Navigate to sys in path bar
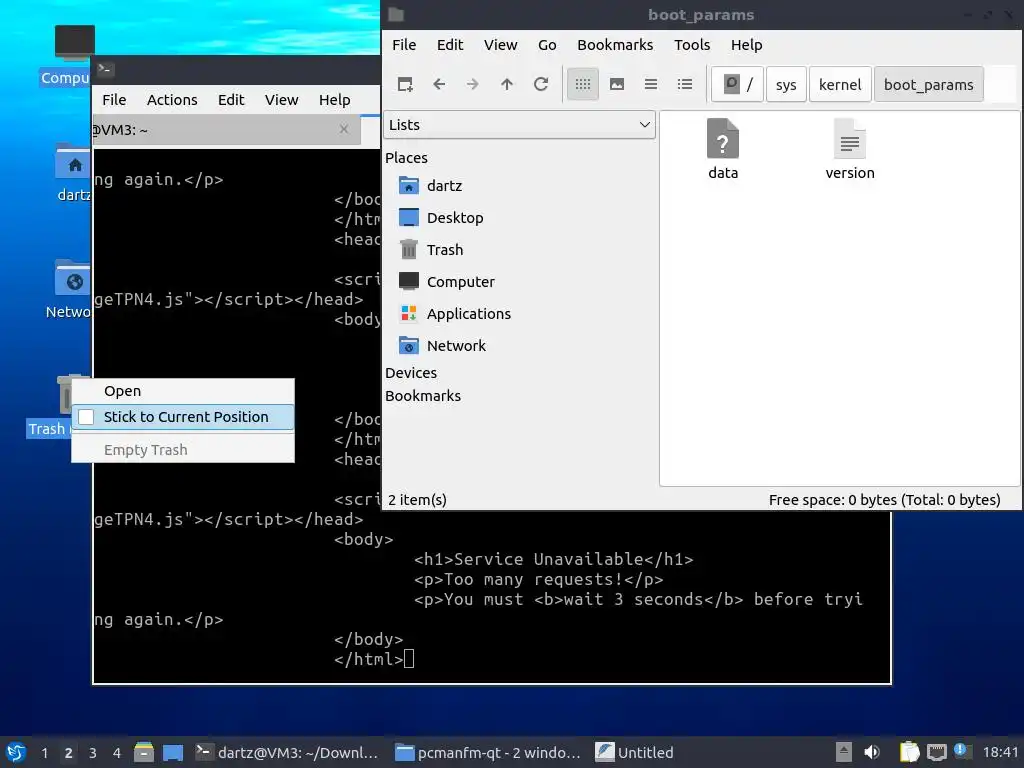 (x=786, y=84)
